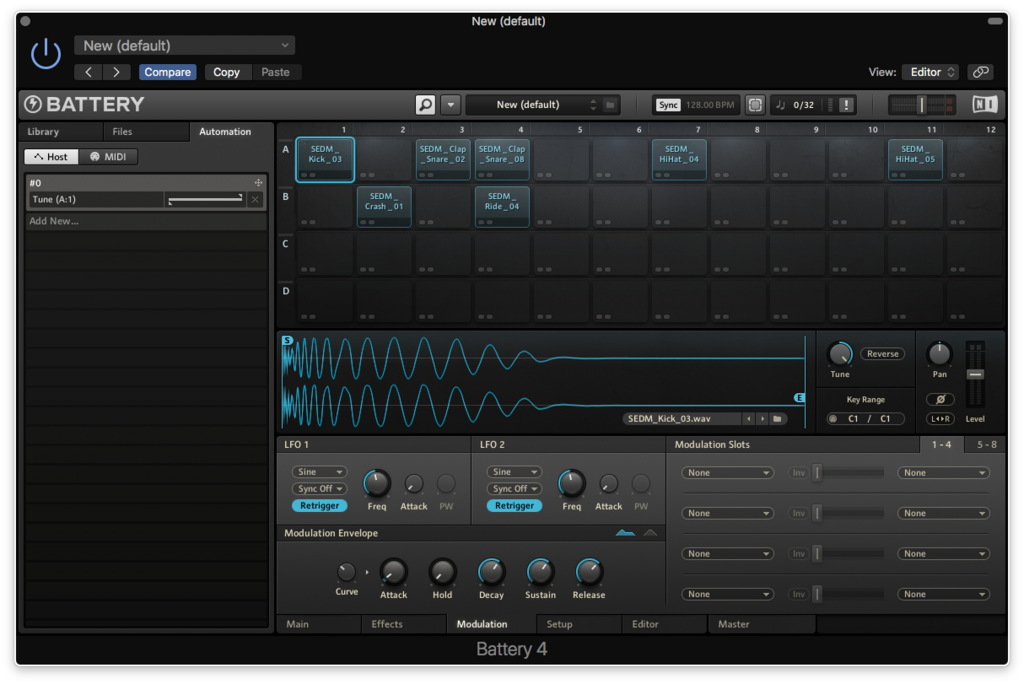Viewport: 1024px width, 684px height.
Task: Open the first None modulation slot dropdown
Action: 727,472
